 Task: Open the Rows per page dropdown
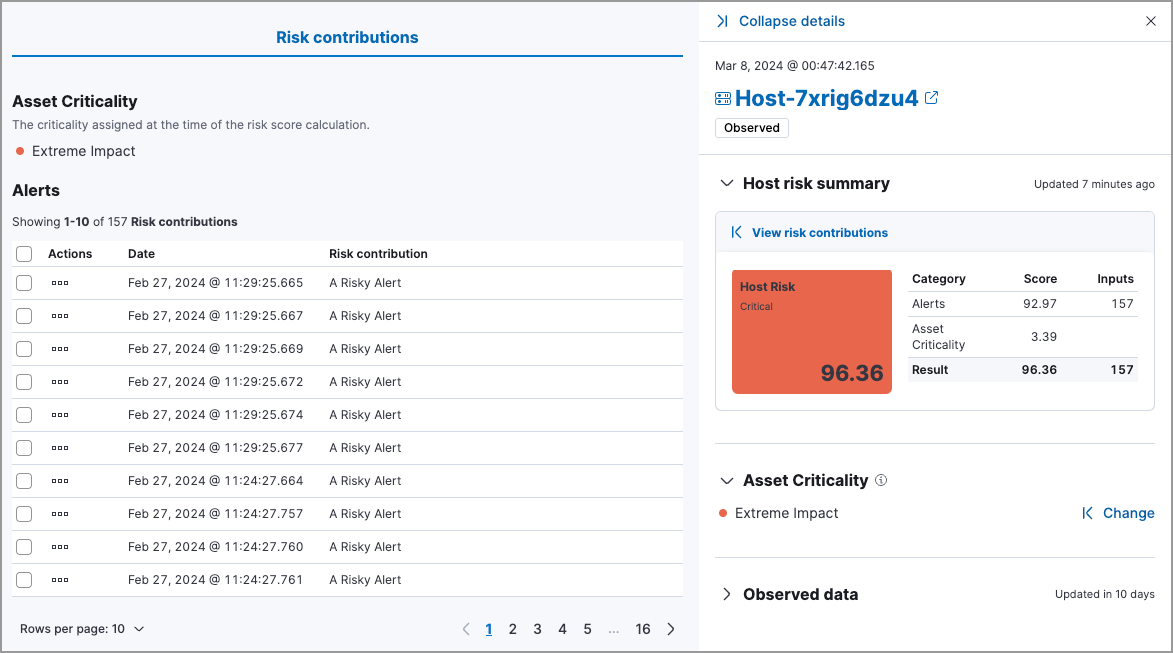83,628
